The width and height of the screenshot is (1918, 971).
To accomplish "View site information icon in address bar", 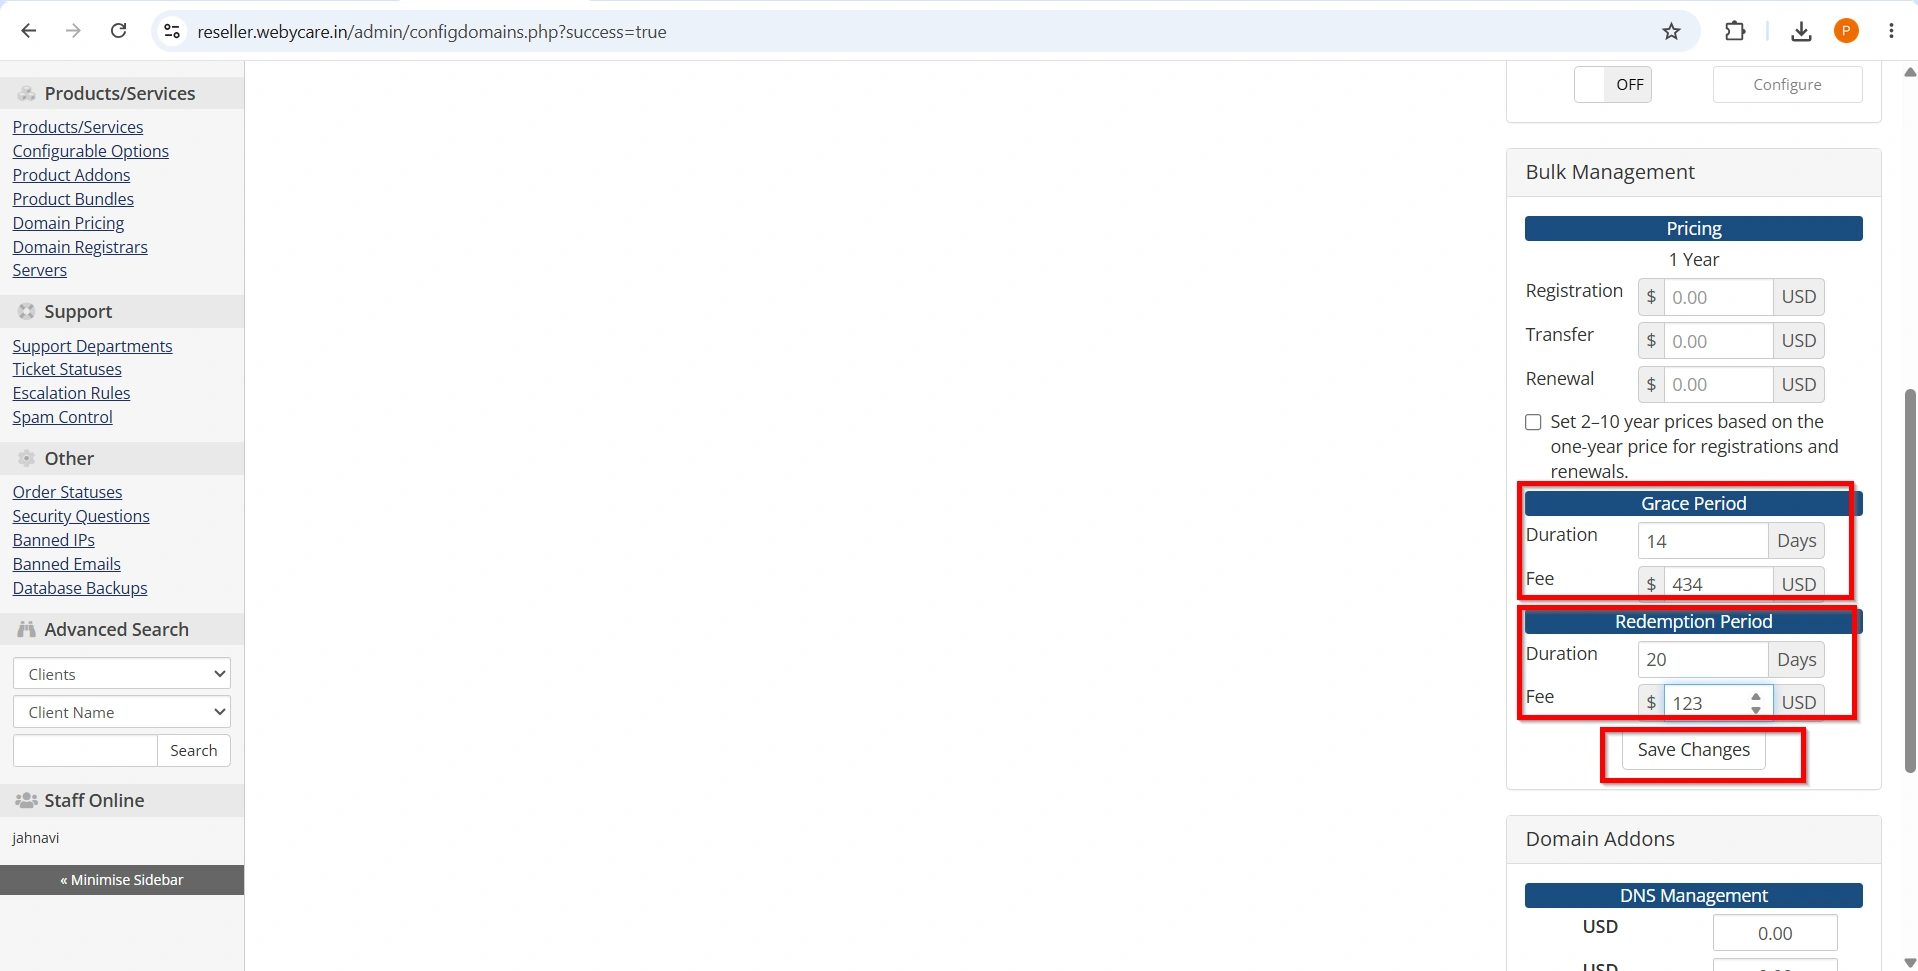I will click(x=172, y=31).
